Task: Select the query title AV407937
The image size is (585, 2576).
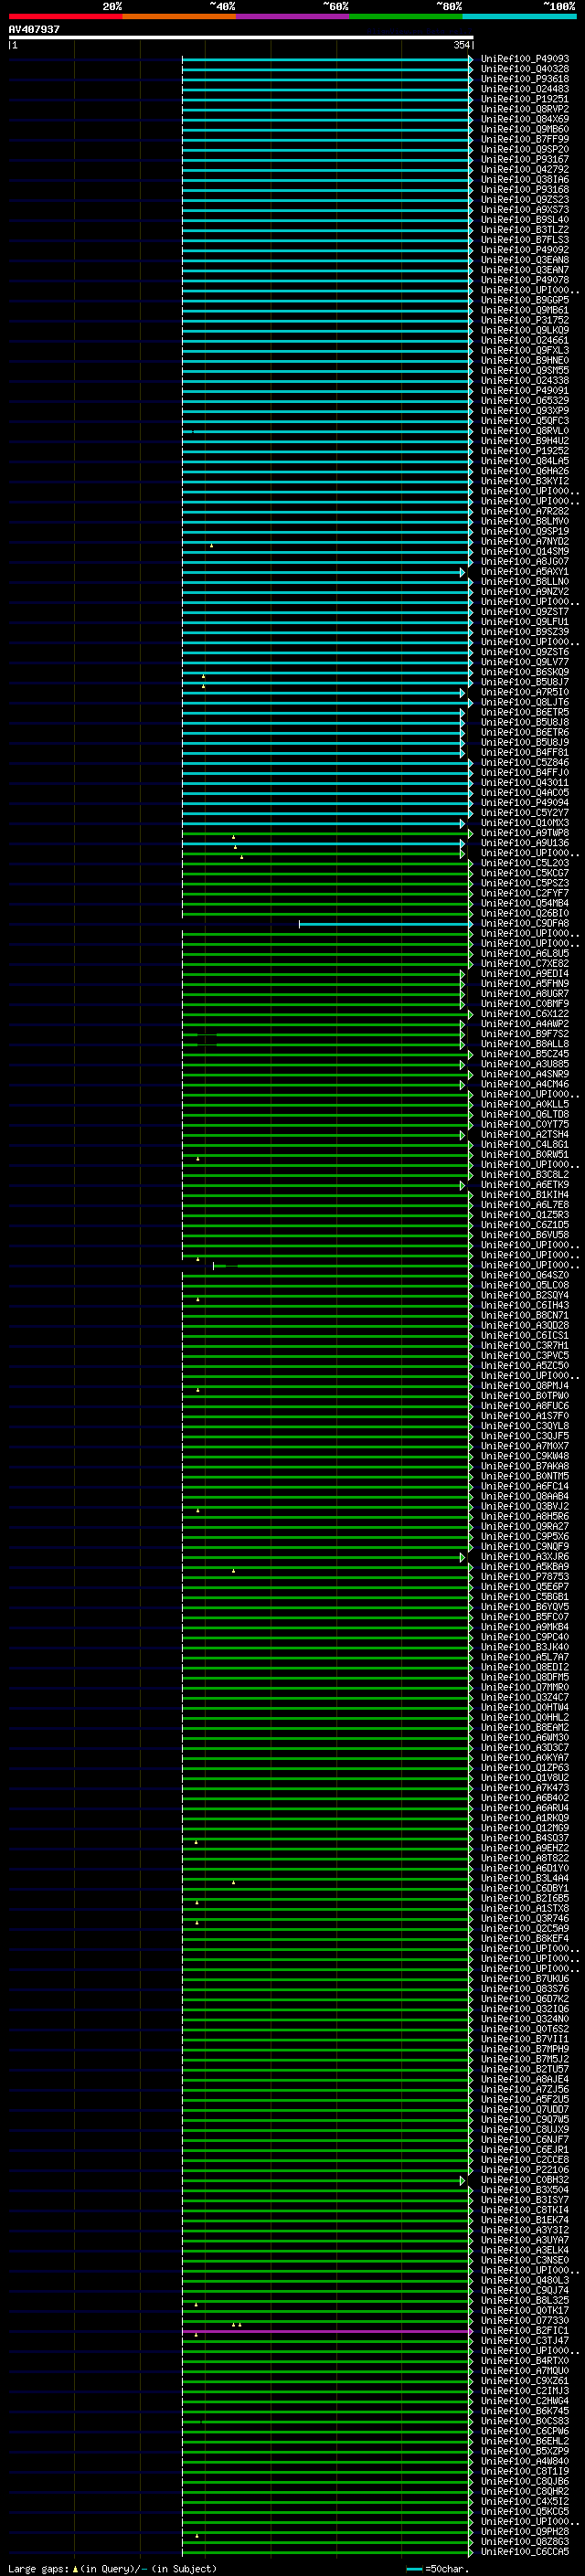Action: 34,29
